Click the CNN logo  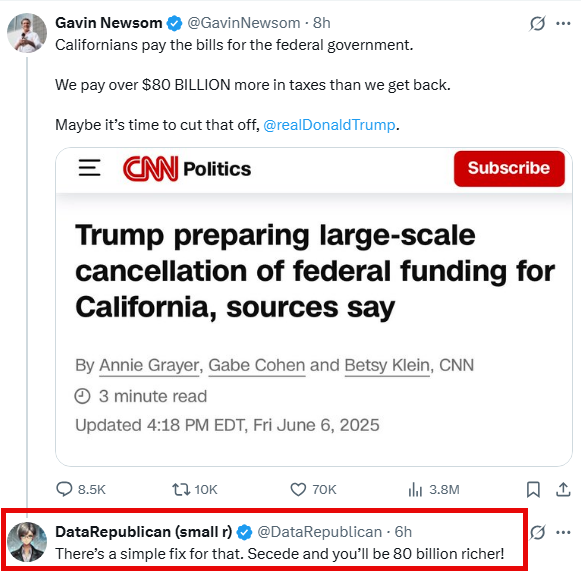150,169
